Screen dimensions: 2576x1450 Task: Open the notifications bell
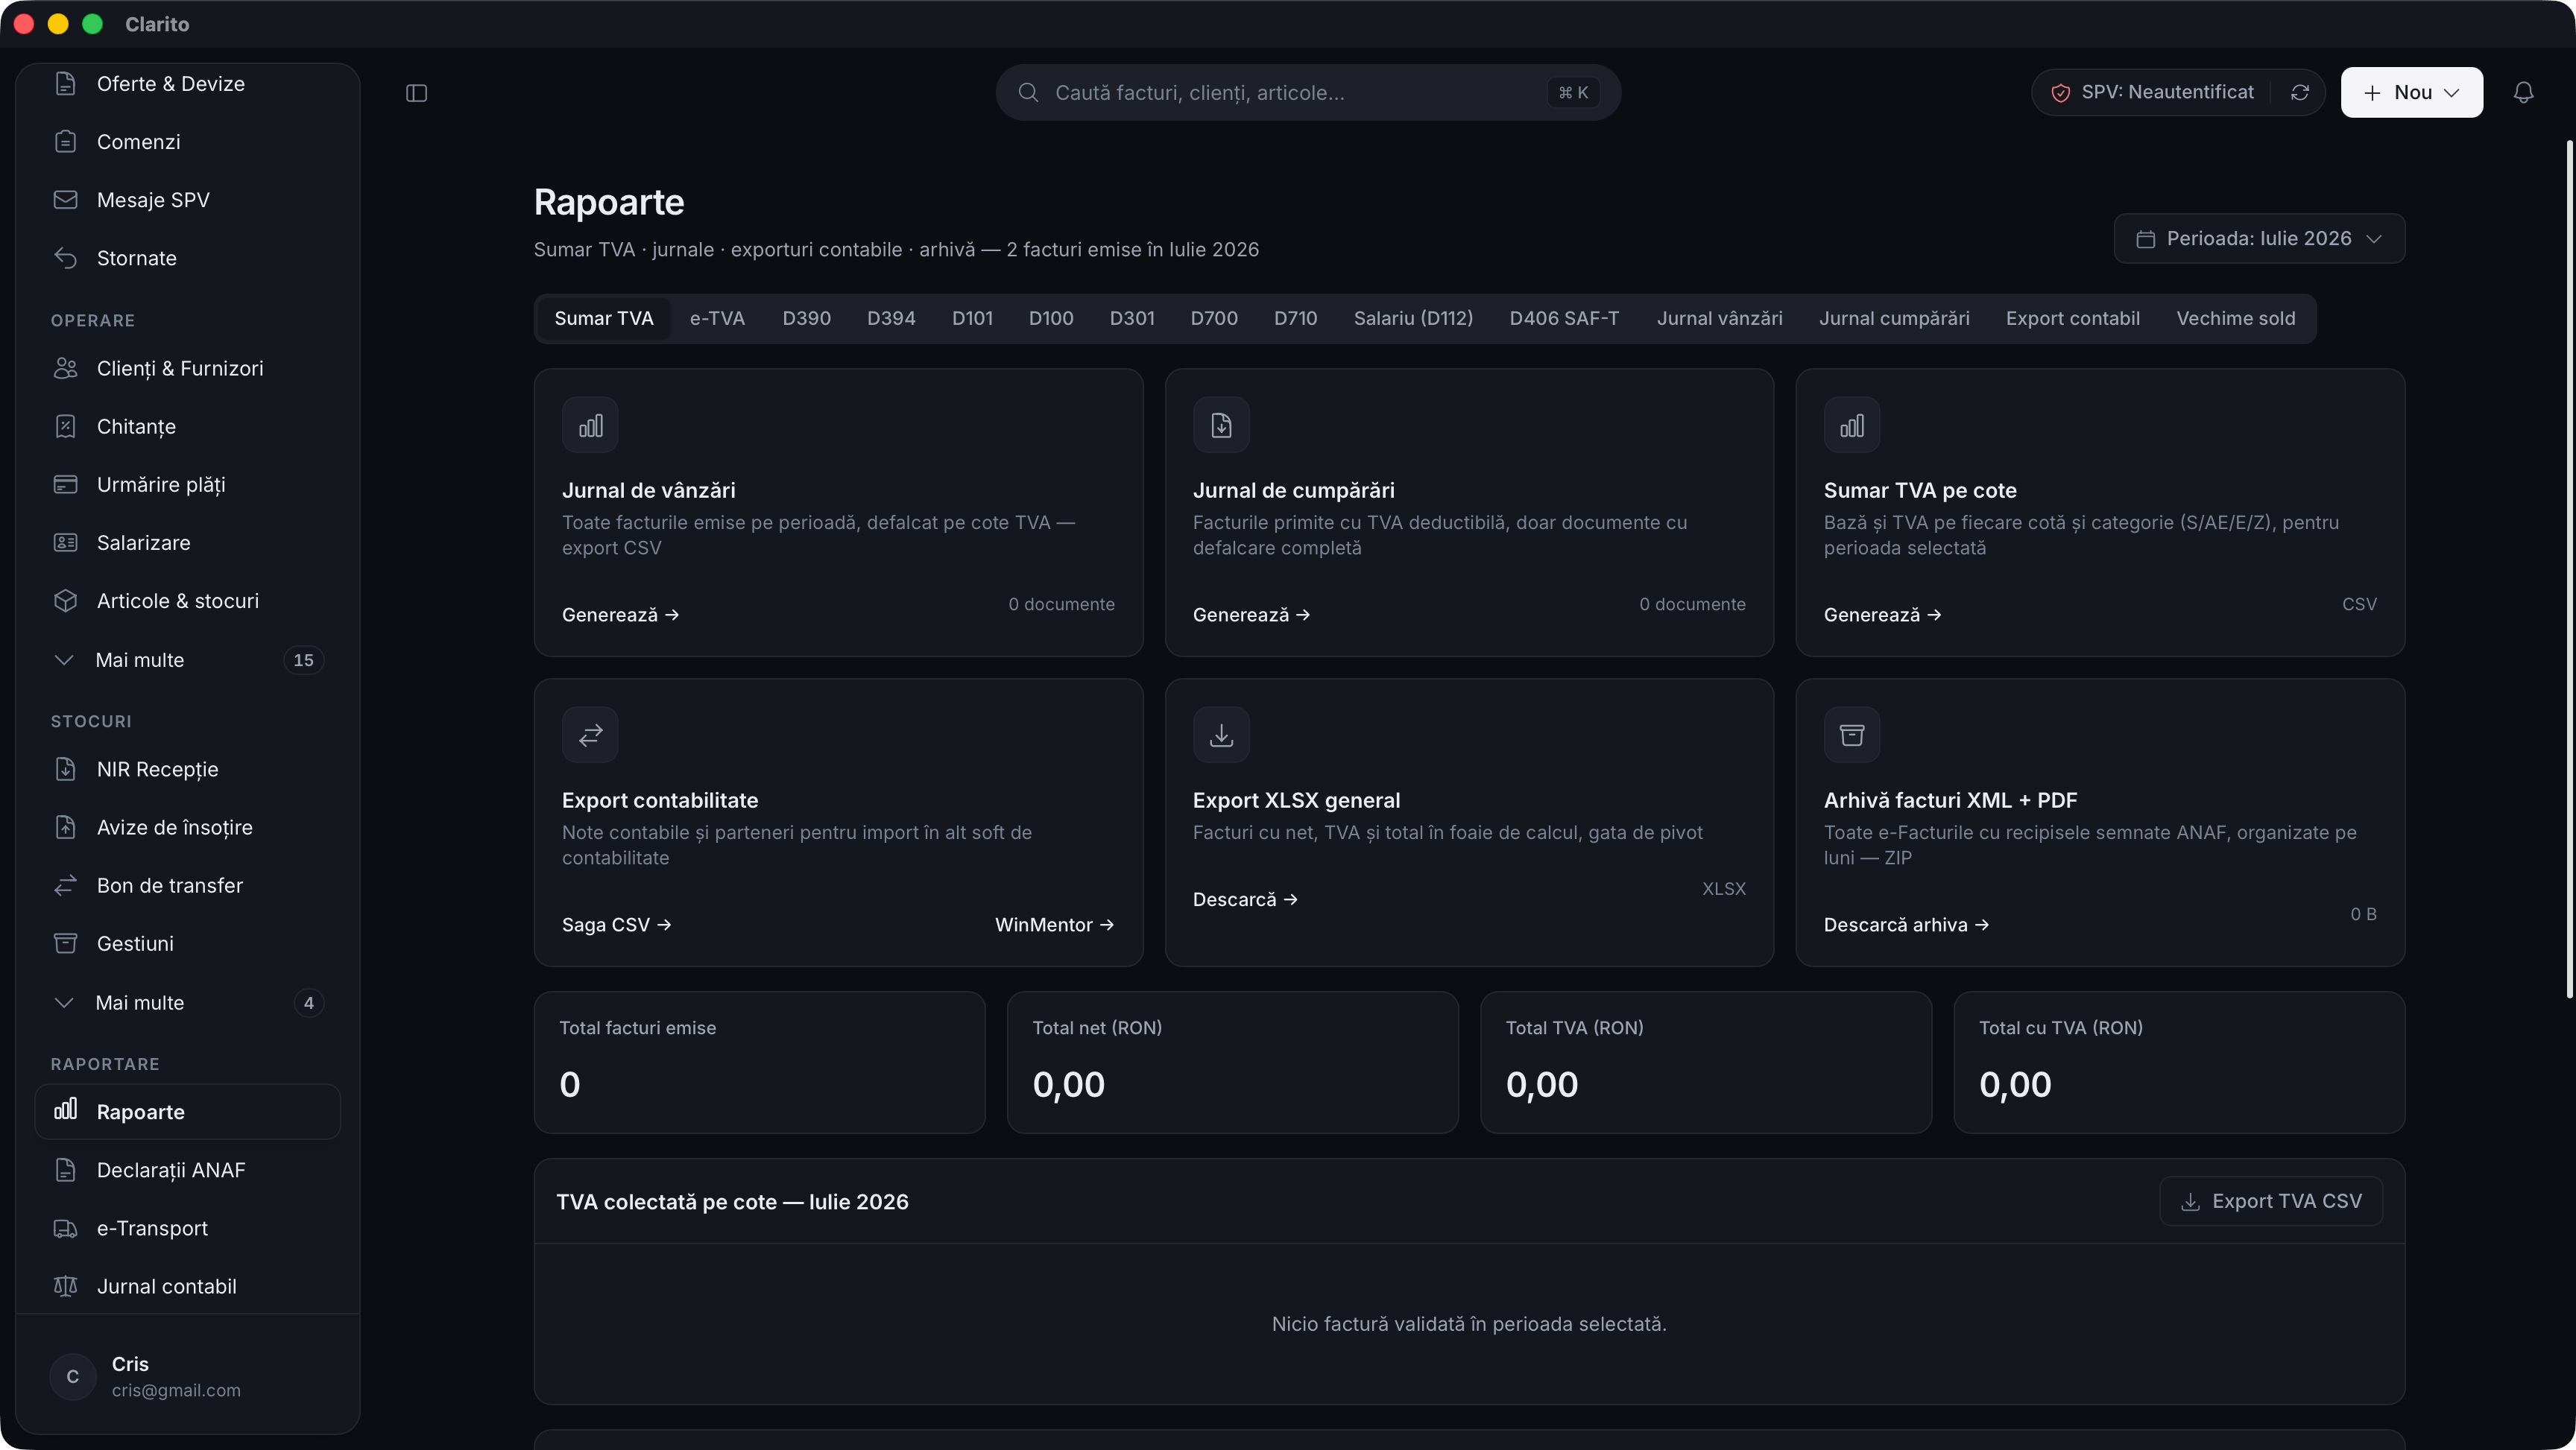[2523, 92]
